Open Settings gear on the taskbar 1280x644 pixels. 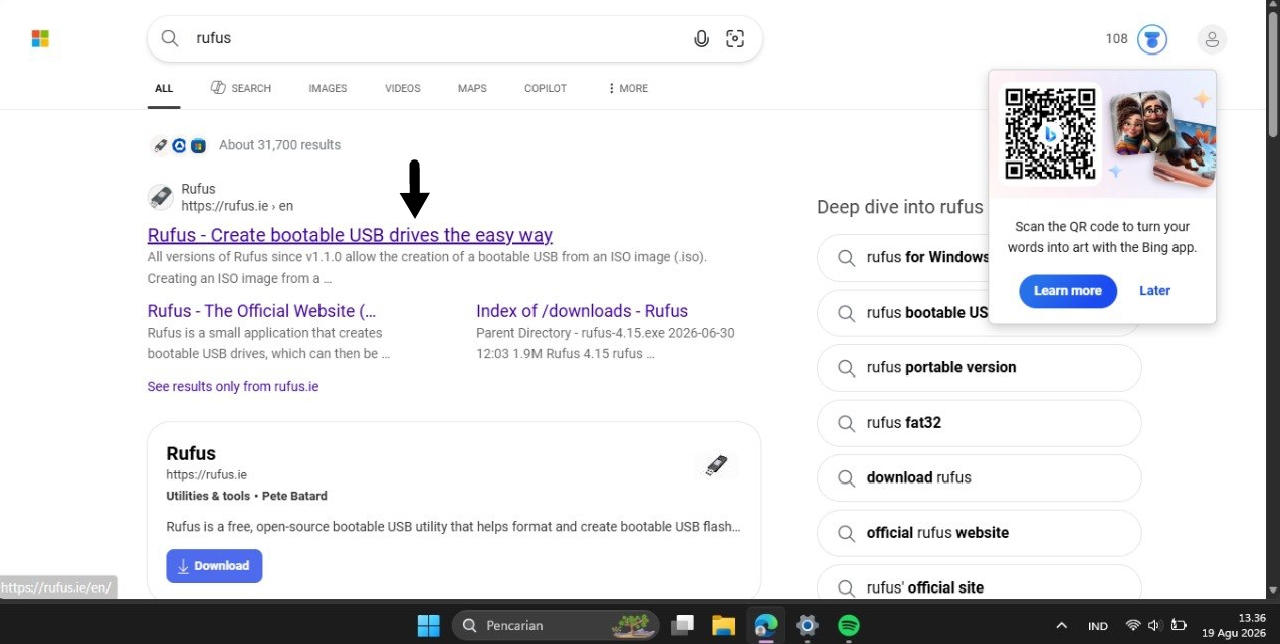tap(807, 626)
